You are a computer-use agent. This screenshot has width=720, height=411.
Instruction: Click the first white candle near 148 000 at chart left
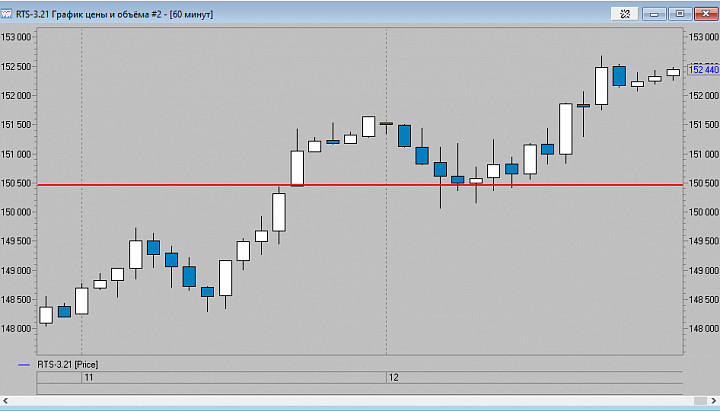click(x=46, y=315)
